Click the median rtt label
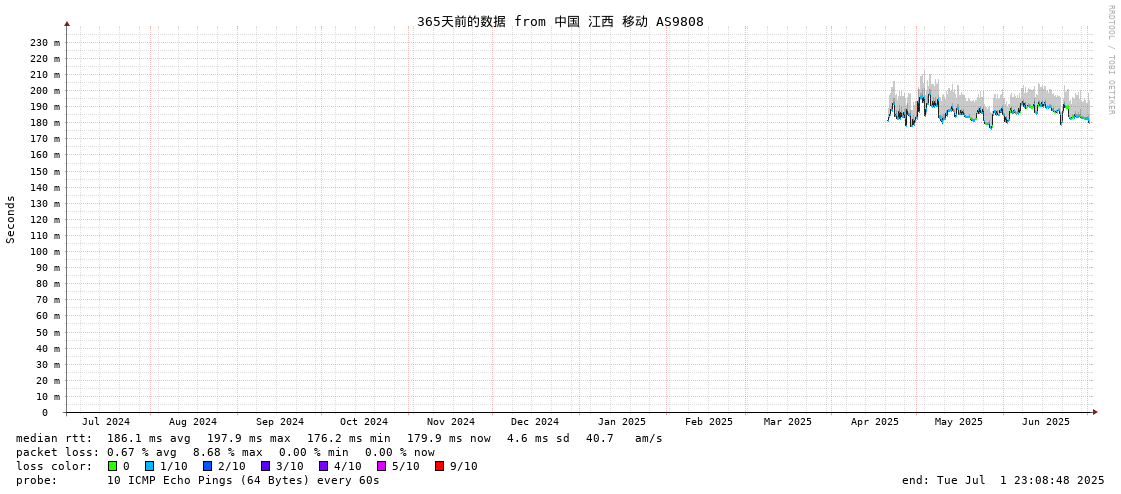This screenshot has height=494, width=1121. [x=54, y=438]
